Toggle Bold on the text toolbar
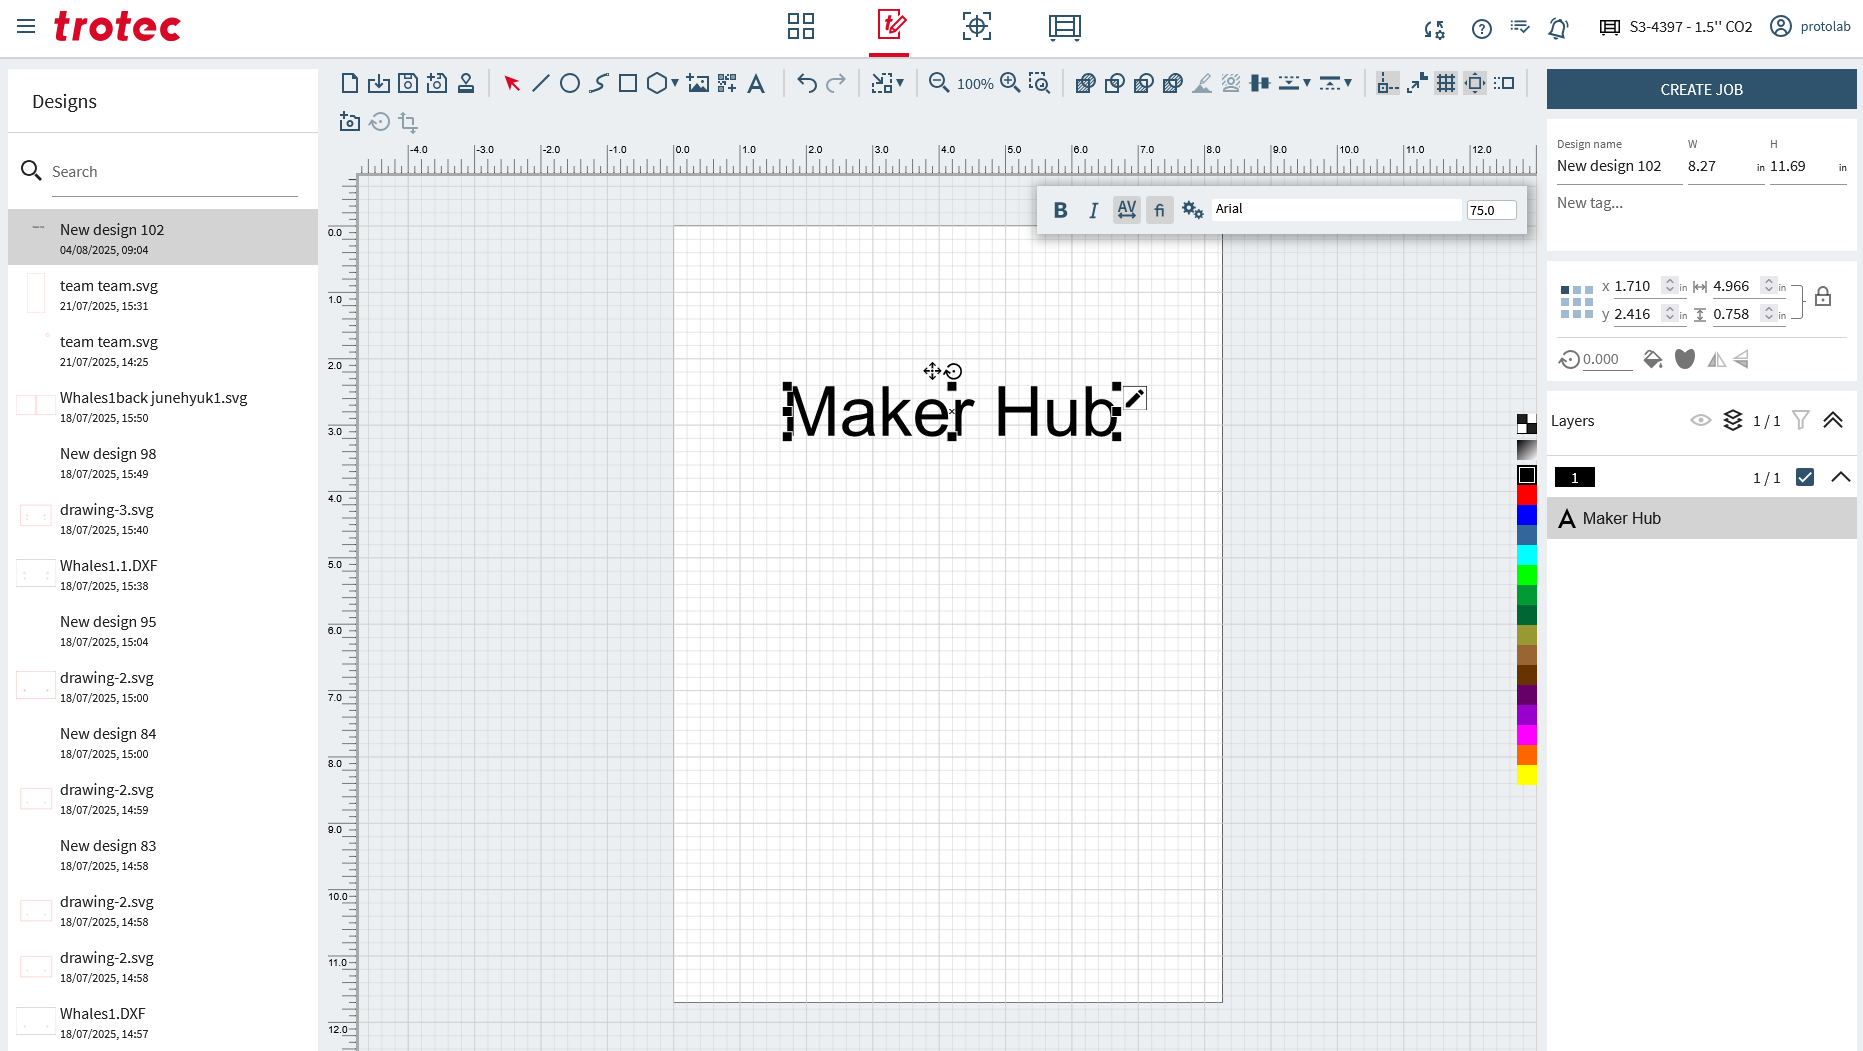This screenshot has height=1051, width=1863. coord(1060,210)
